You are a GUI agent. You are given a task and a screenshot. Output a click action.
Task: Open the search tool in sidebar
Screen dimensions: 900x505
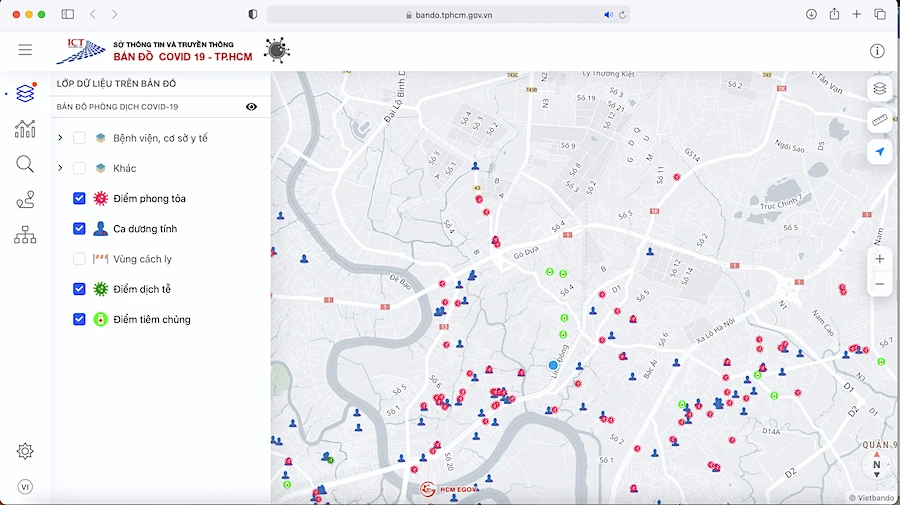(x=25, y=165)
